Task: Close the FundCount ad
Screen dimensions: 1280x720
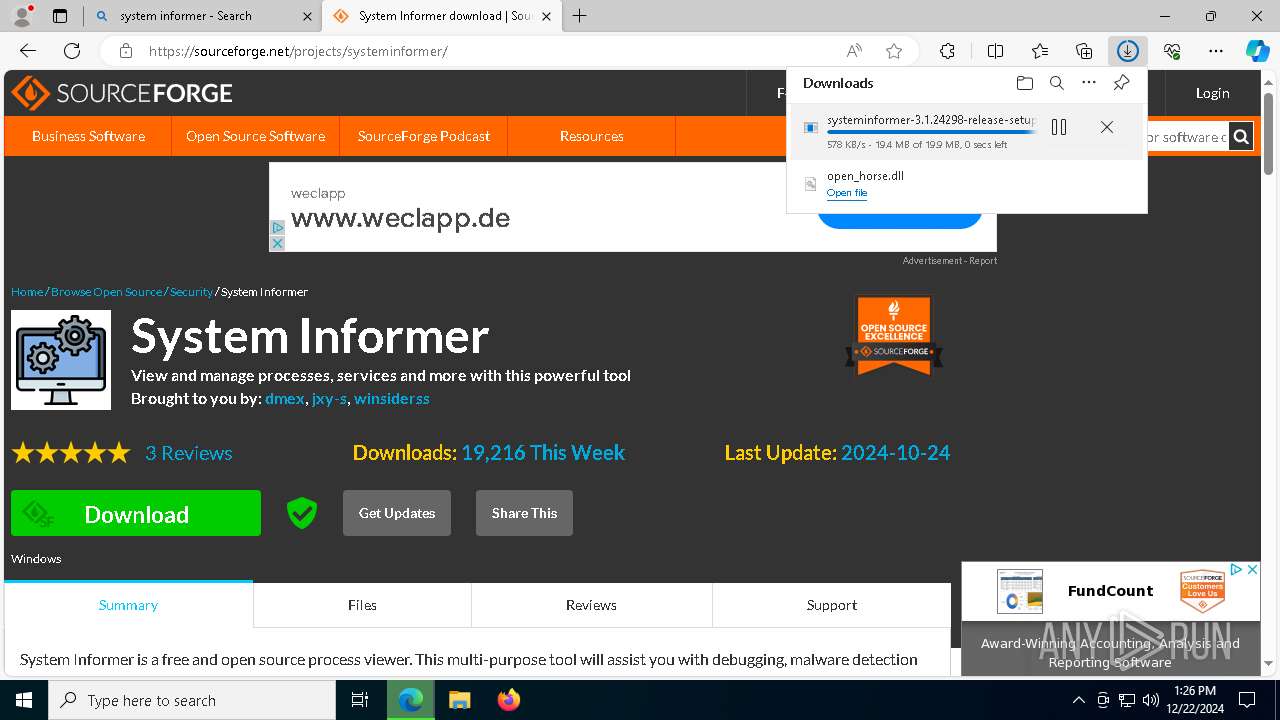Action: click(x=1252, y=569)
